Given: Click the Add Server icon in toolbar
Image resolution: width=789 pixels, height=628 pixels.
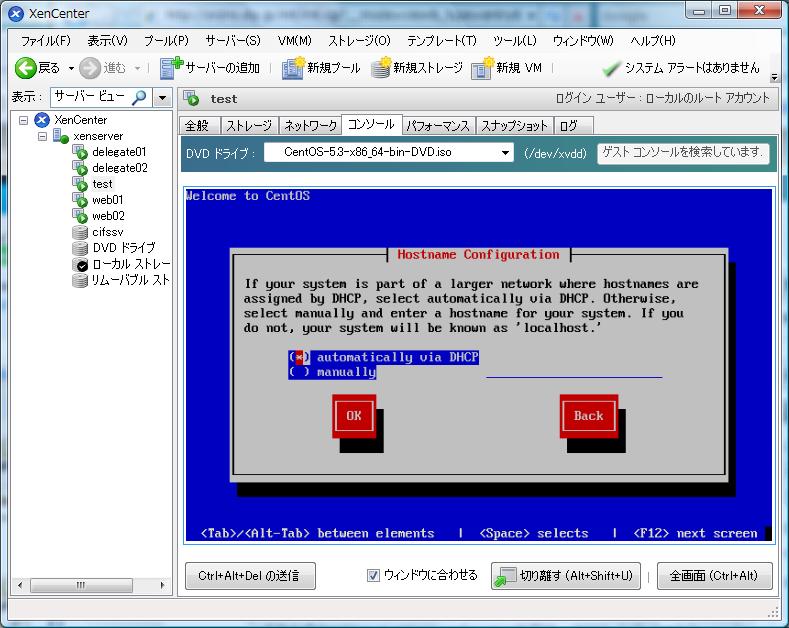Looking at the screenshot, I should 171,67.
